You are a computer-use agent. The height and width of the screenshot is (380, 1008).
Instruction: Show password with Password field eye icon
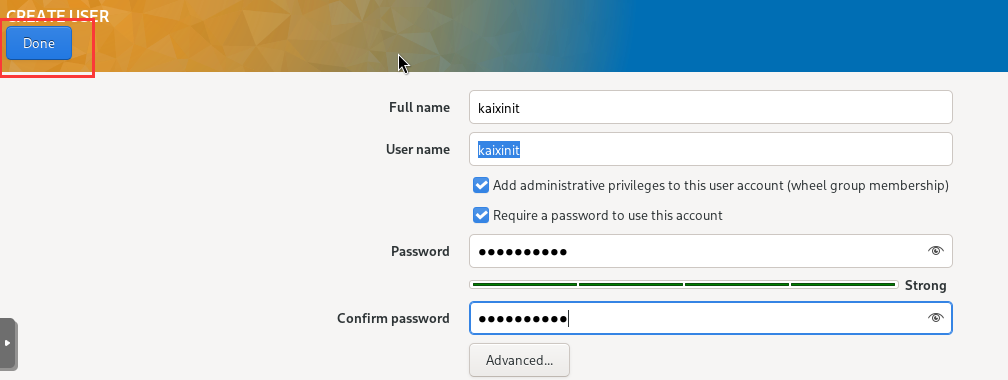[935, 251]
